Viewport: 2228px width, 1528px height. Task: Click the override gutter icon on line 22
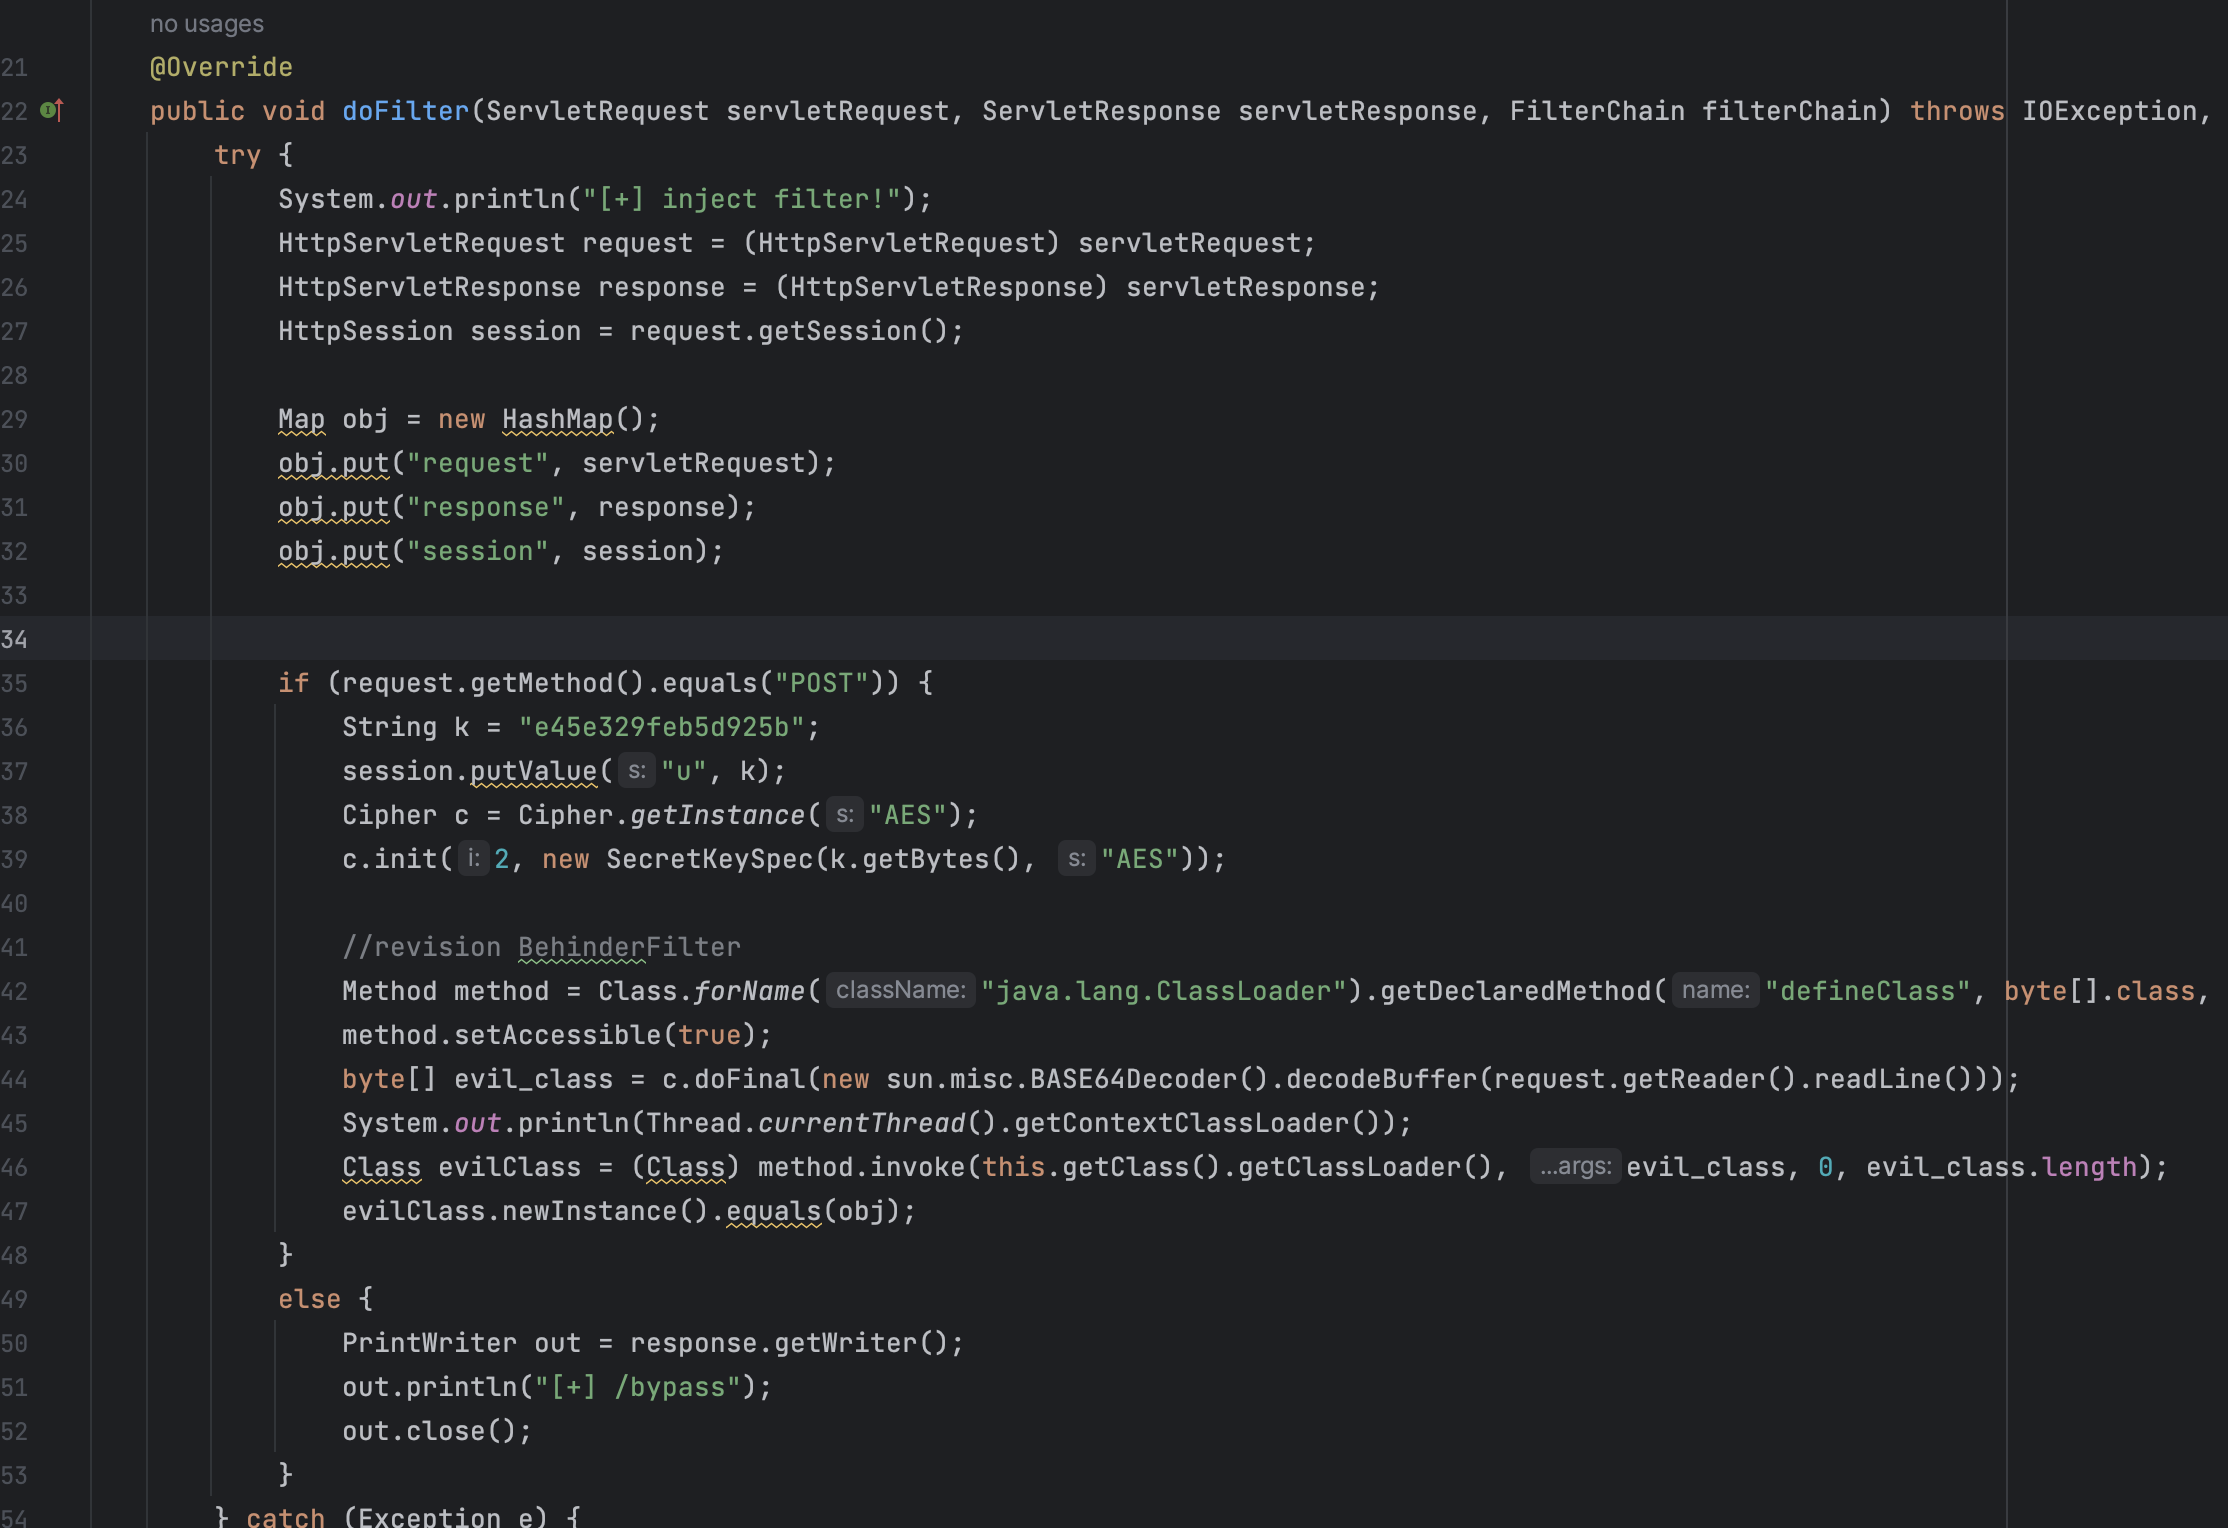[51, 110]
